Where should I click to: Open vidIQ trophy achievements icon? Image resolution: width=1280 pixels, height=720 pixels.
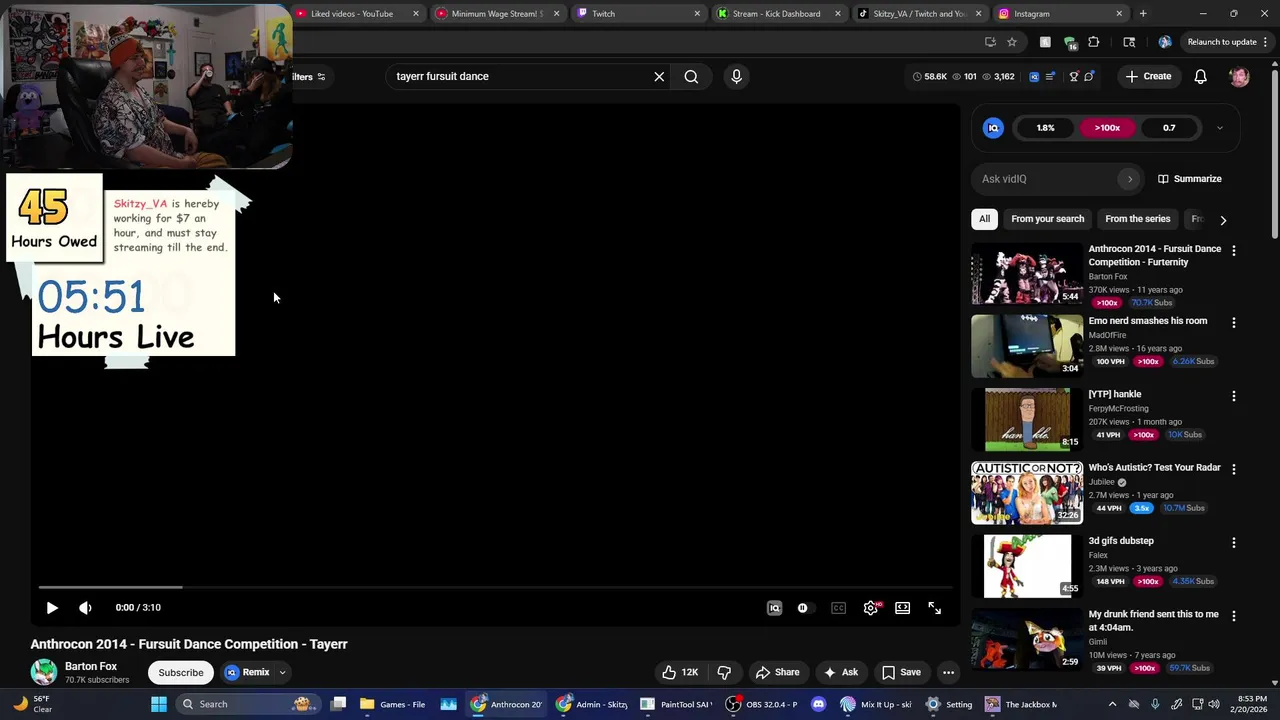click(x=1074, y=76)
